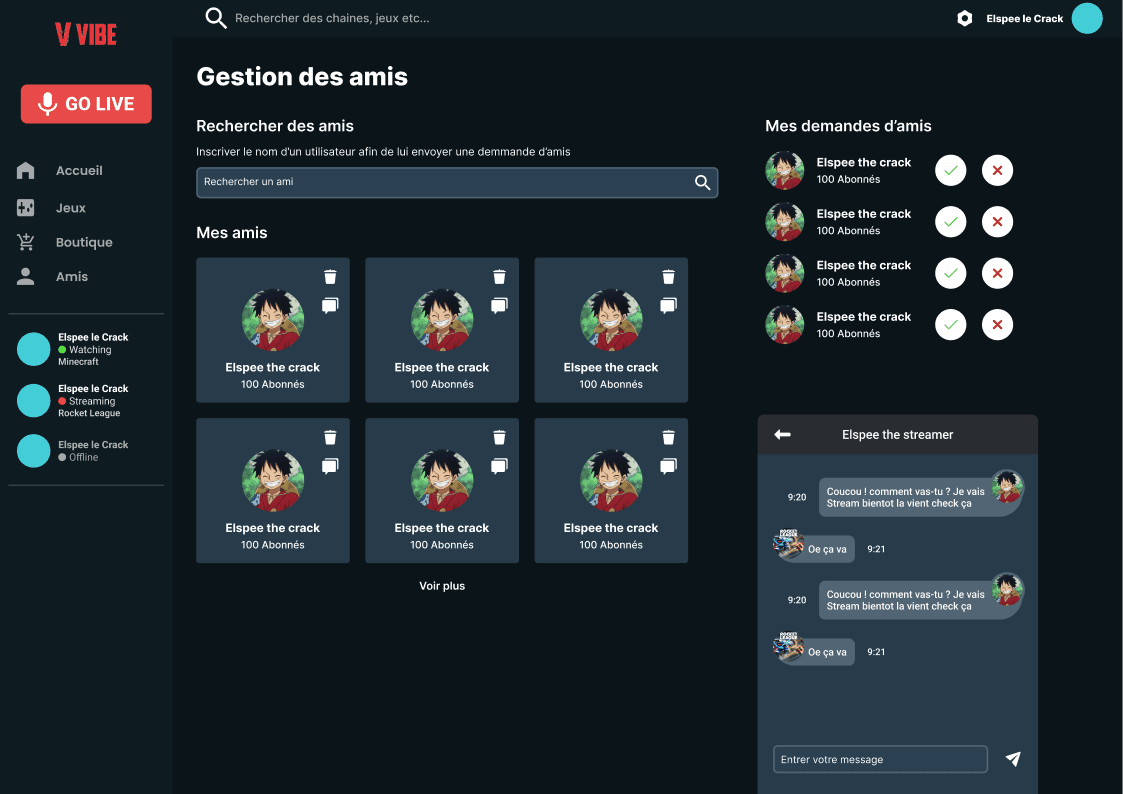Image resolution: width=1123 pixels, height=794 pixels.
Task: Open the turquoise profile avatar in the top bar
Action: 1086,19
